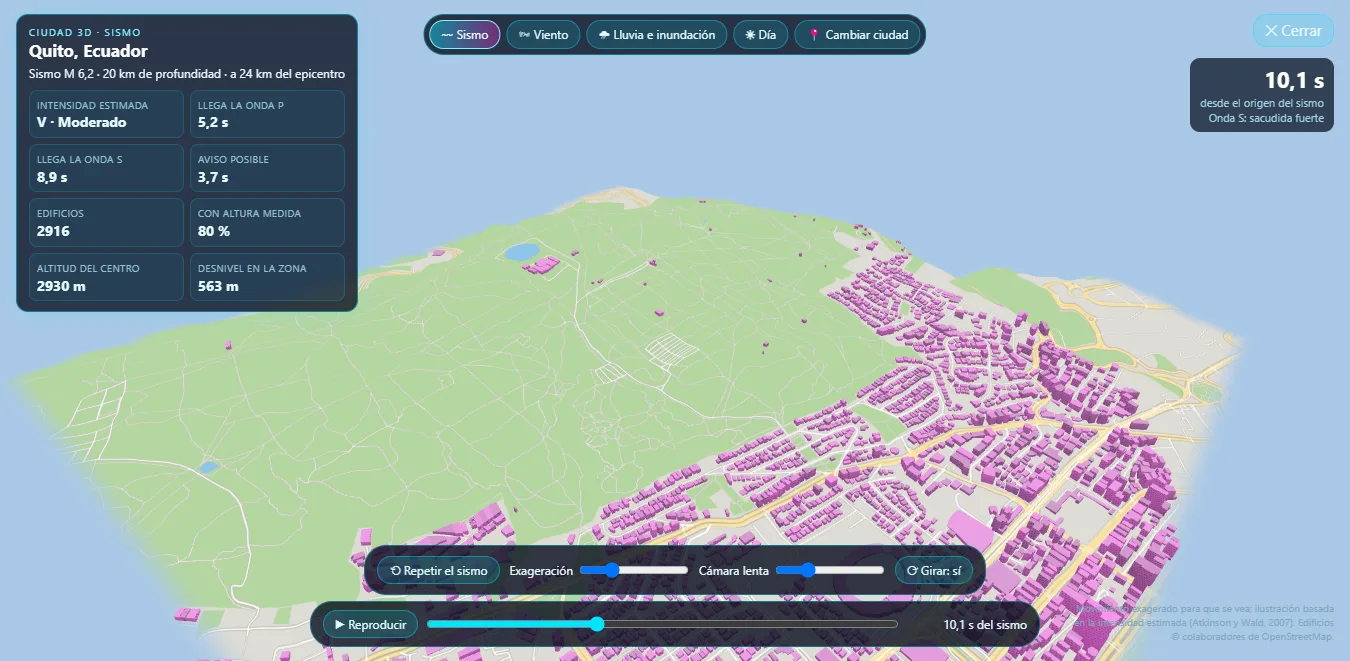Click the 10,1 s del sismo label
Image resolution: width=1350 pixels, height=661 pixels.
(x=985, y=625)
